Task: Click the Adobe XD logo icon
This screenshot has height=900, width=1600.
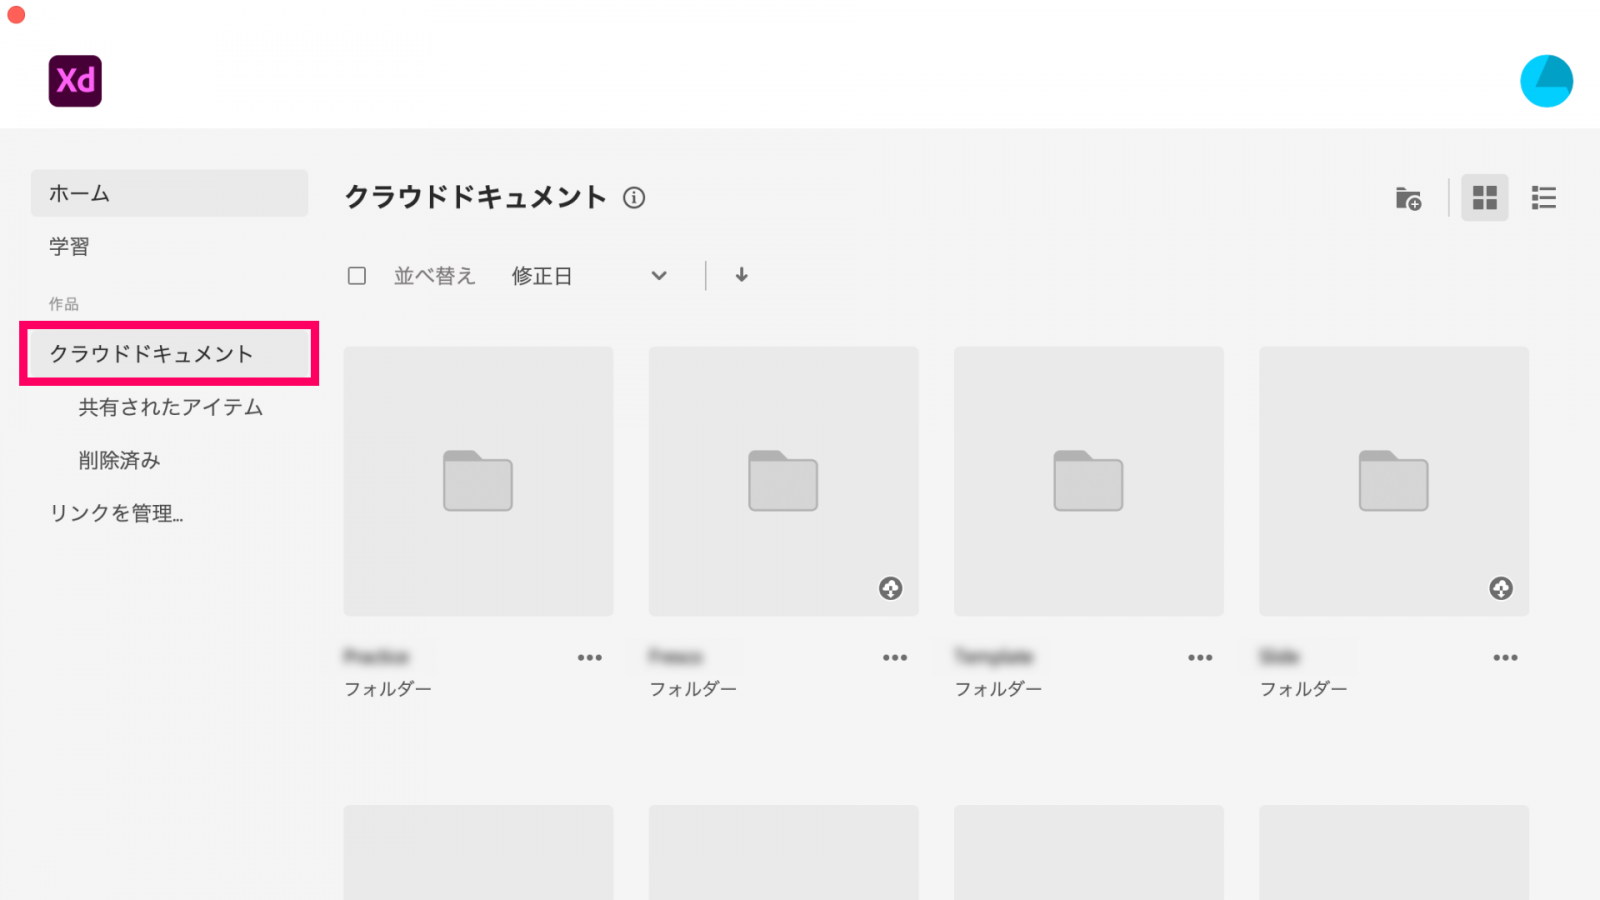Action: [75, 81]
